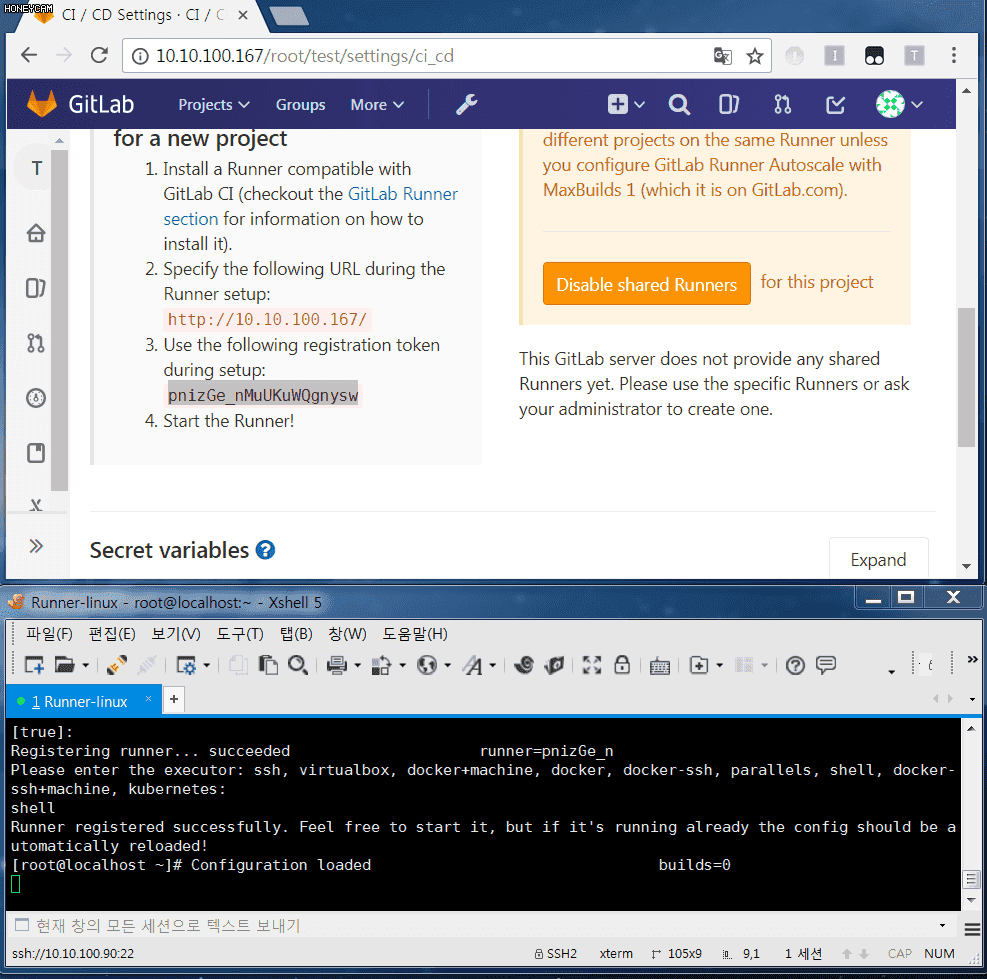The height and width of the screenshot is (979, 987).
Task: Click the chat feedback icon in Xshell toolbar
Action: tap(826, 664)
